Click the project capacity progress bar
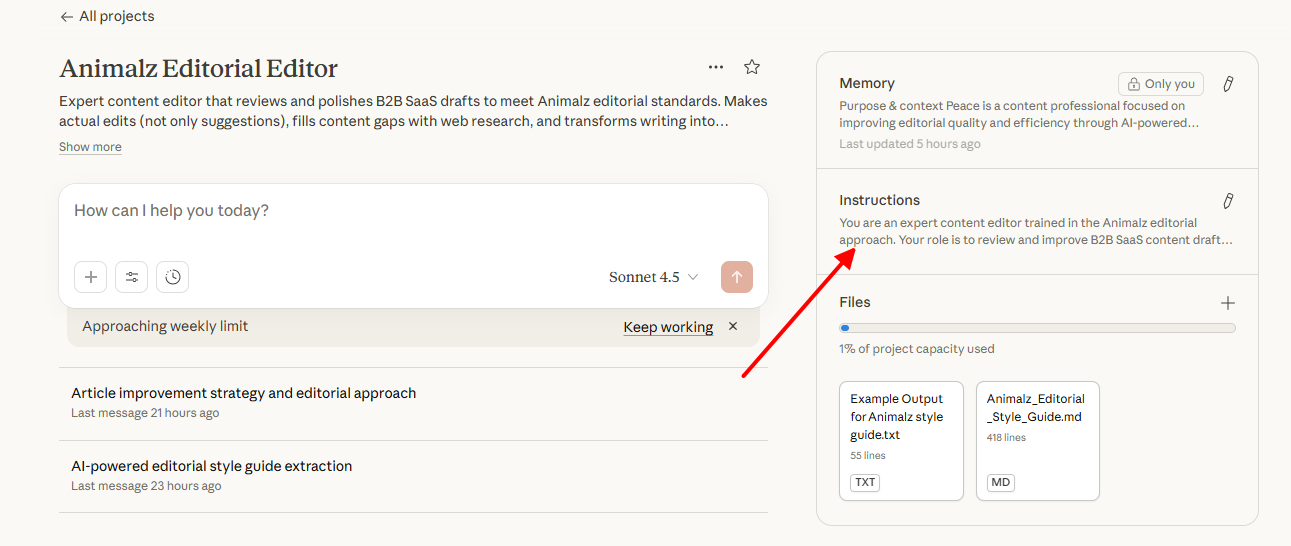This screenshot has height=546, width=1291. click(1037, 328)
